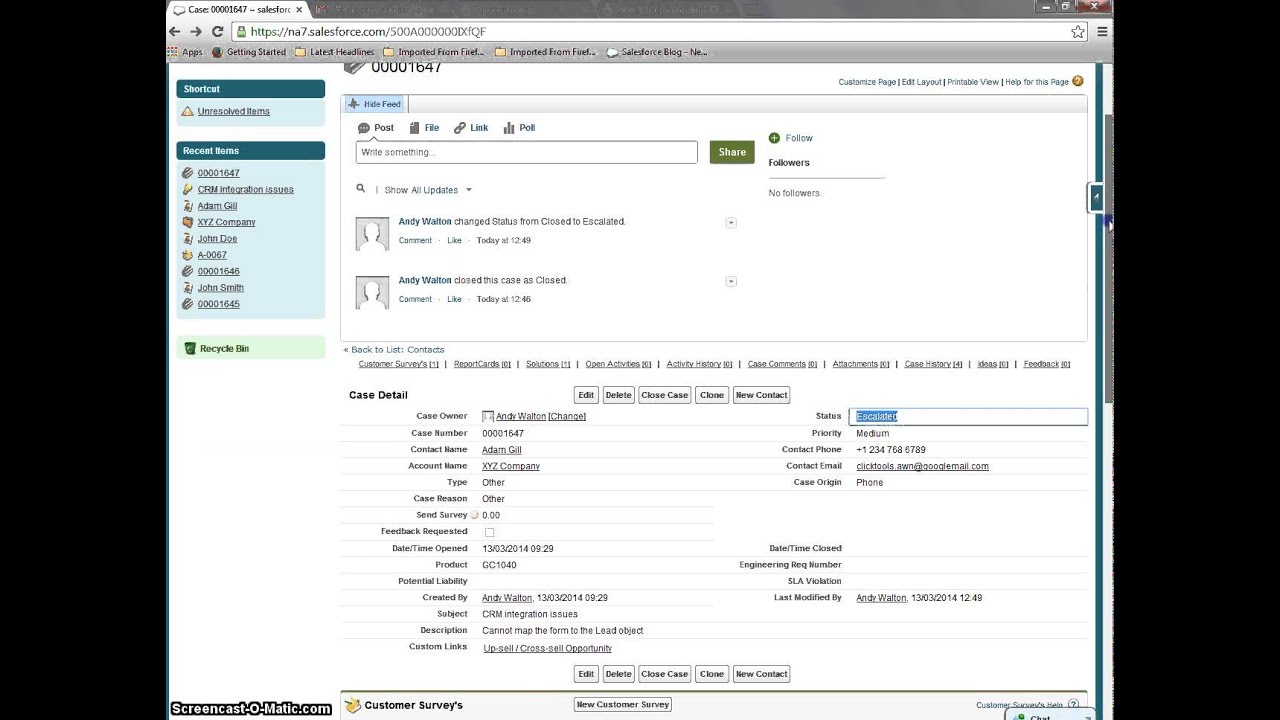Viewport: 1280px width, 720px height.
Task: Click the green Follow plus icon
Action: pos(774,138)
